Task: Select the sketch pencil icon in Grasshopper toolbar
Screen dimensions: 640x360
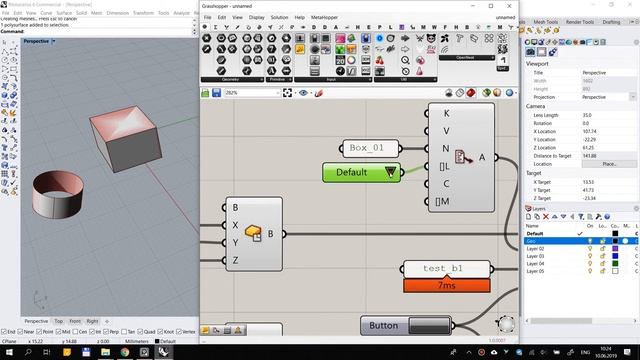Action: tap(319, 93)
